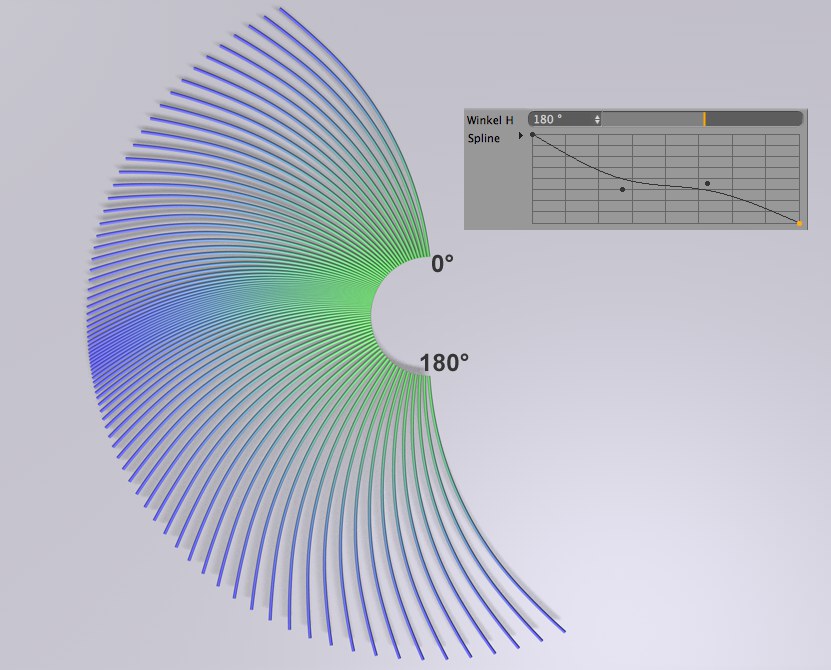Screen dimensions: 831x670
Task: Click the orange marker on Winkel H slider
Action: click(x=704, y=119)
